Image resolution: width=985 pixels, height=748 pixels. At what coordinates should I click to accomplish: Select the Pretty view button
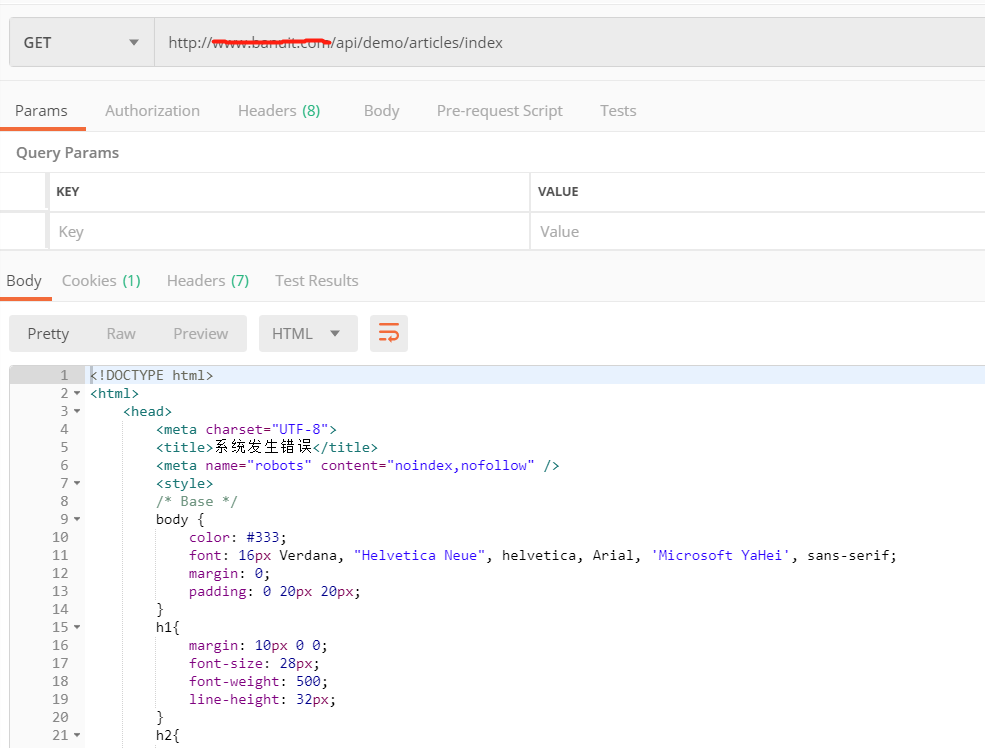coord(48,333)
